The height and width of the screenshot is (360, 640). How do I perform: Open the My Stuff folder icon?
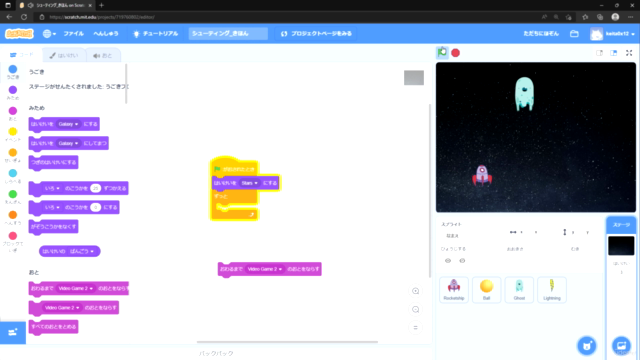(574, 34)
